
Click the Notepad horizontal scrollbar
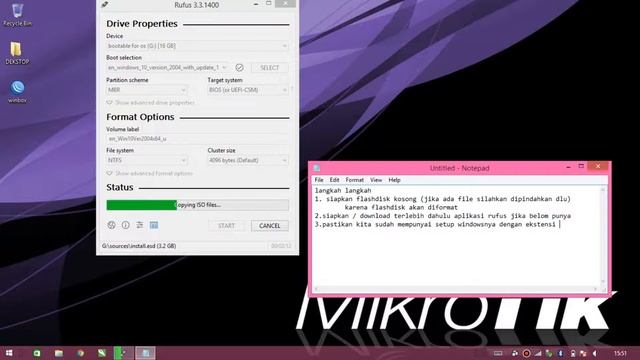pyautogui.click(x=456, y=289)
